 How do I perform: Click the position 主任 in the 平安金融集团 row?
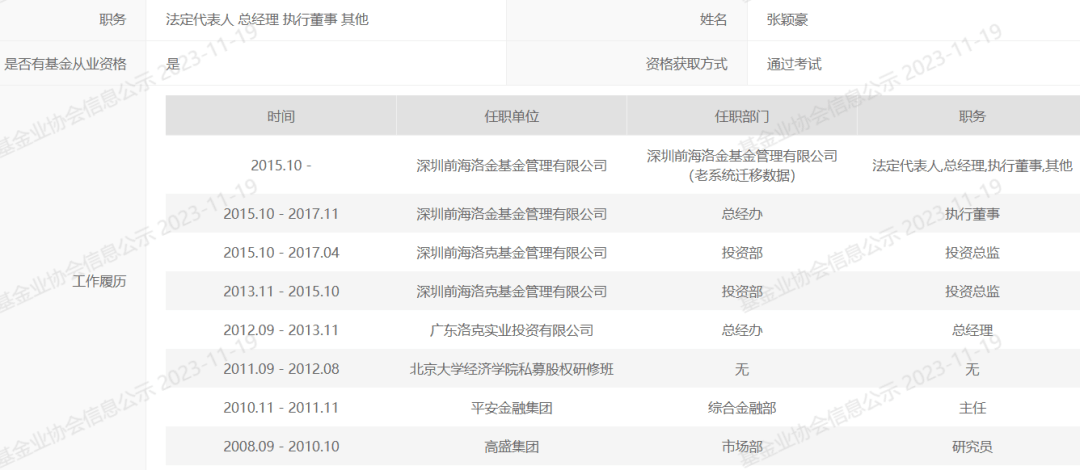[972, 408]
